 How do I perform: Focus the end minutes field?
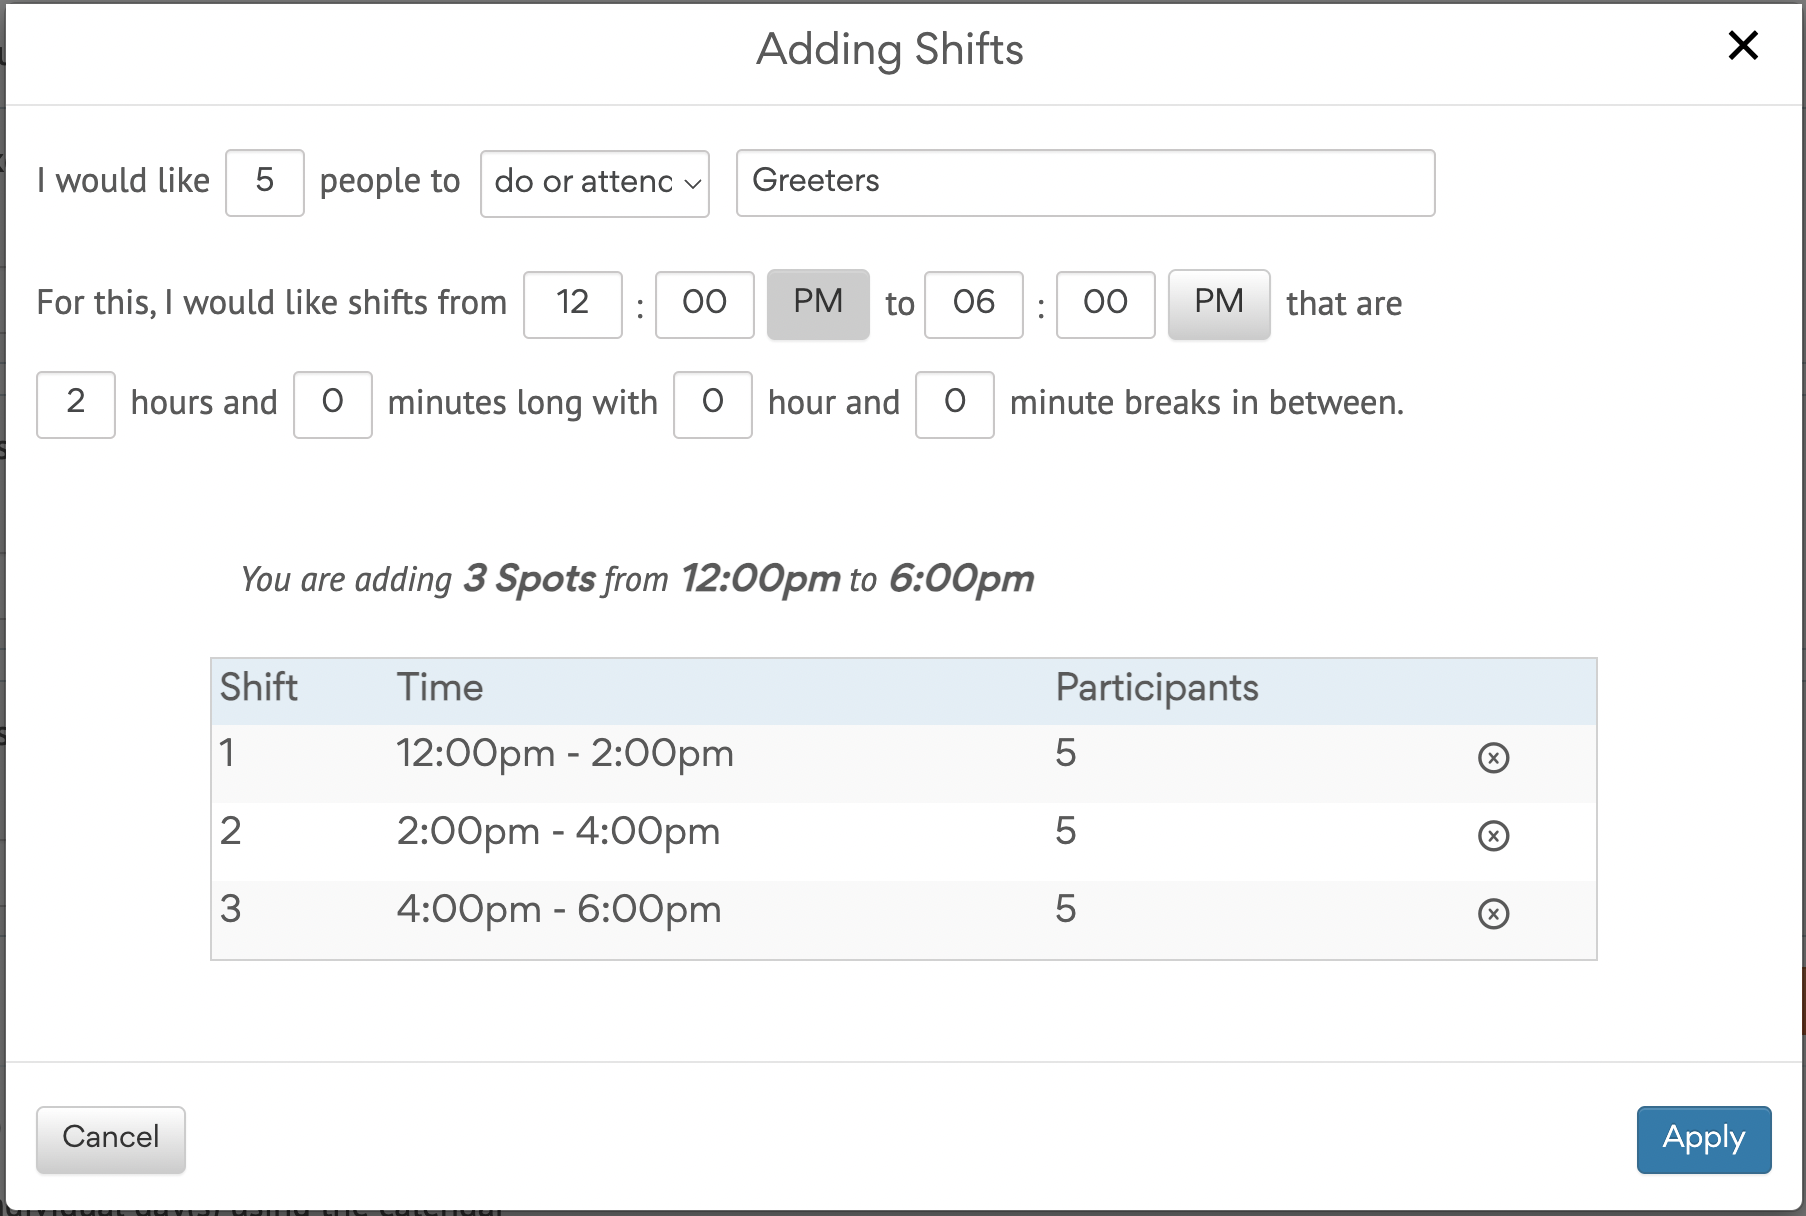click(1106, 304)
